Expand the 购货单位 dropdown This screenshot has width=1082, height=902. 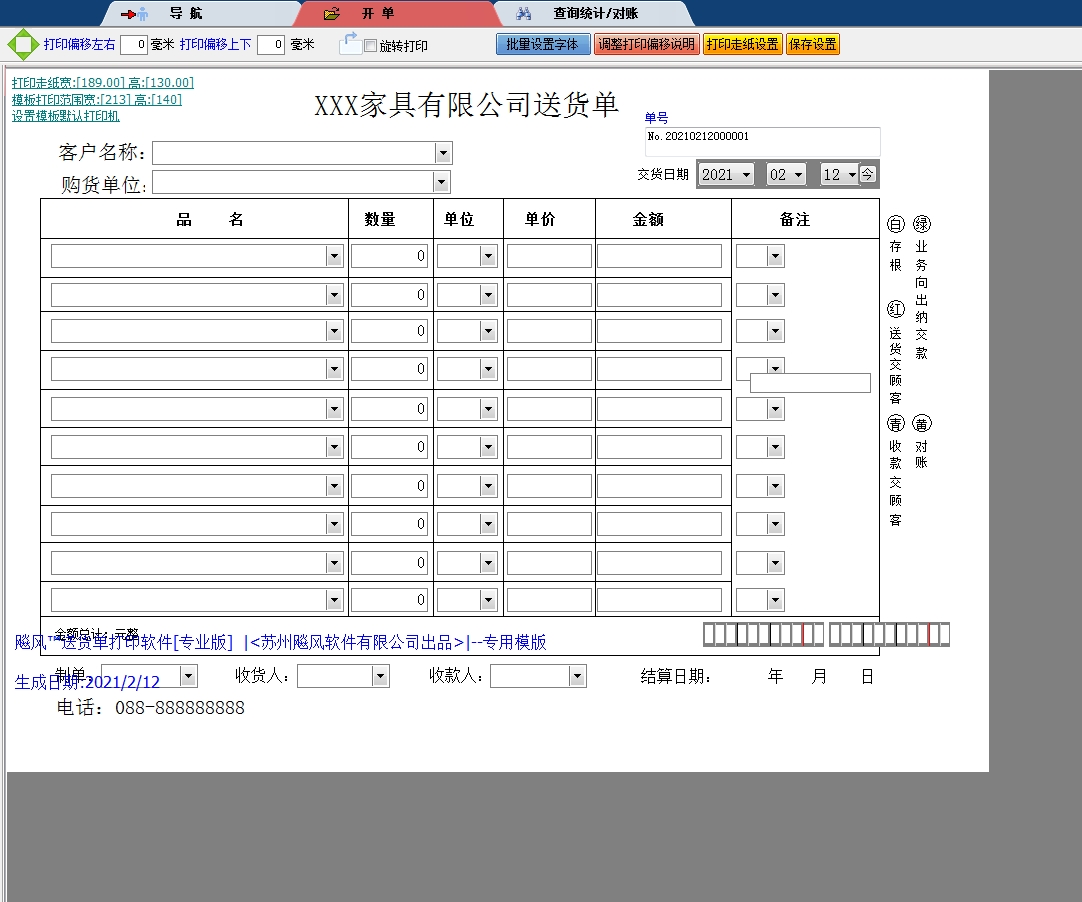click(x=441, y=182)
